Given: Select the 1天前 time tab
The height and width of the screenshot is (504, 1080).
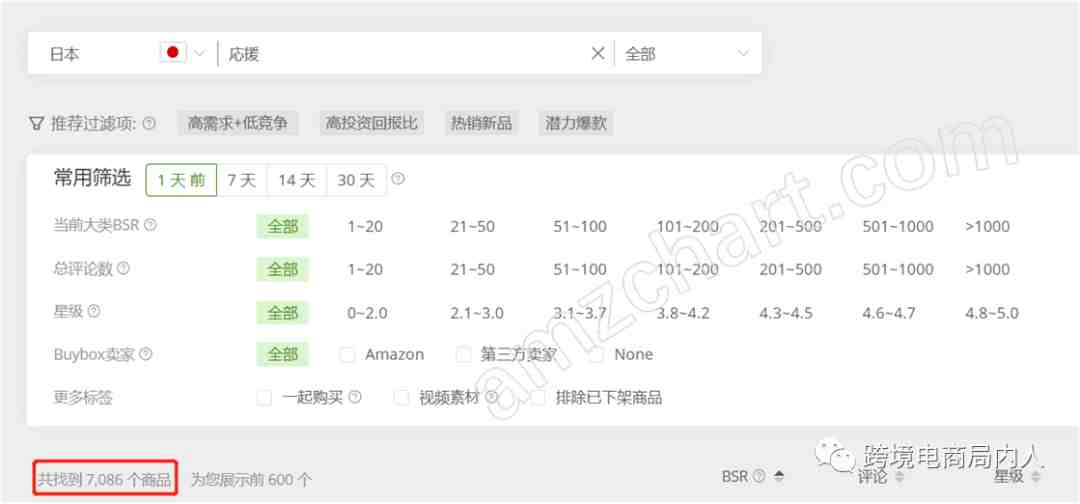Looking at the screenshot, I should [x=181, y=180].
